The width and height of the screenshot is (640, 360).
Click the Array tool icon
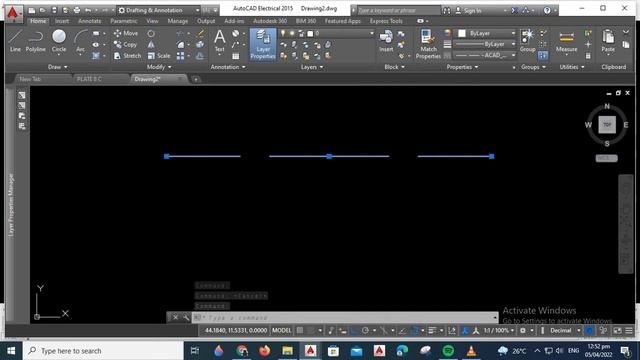click(x=180, y=56)
